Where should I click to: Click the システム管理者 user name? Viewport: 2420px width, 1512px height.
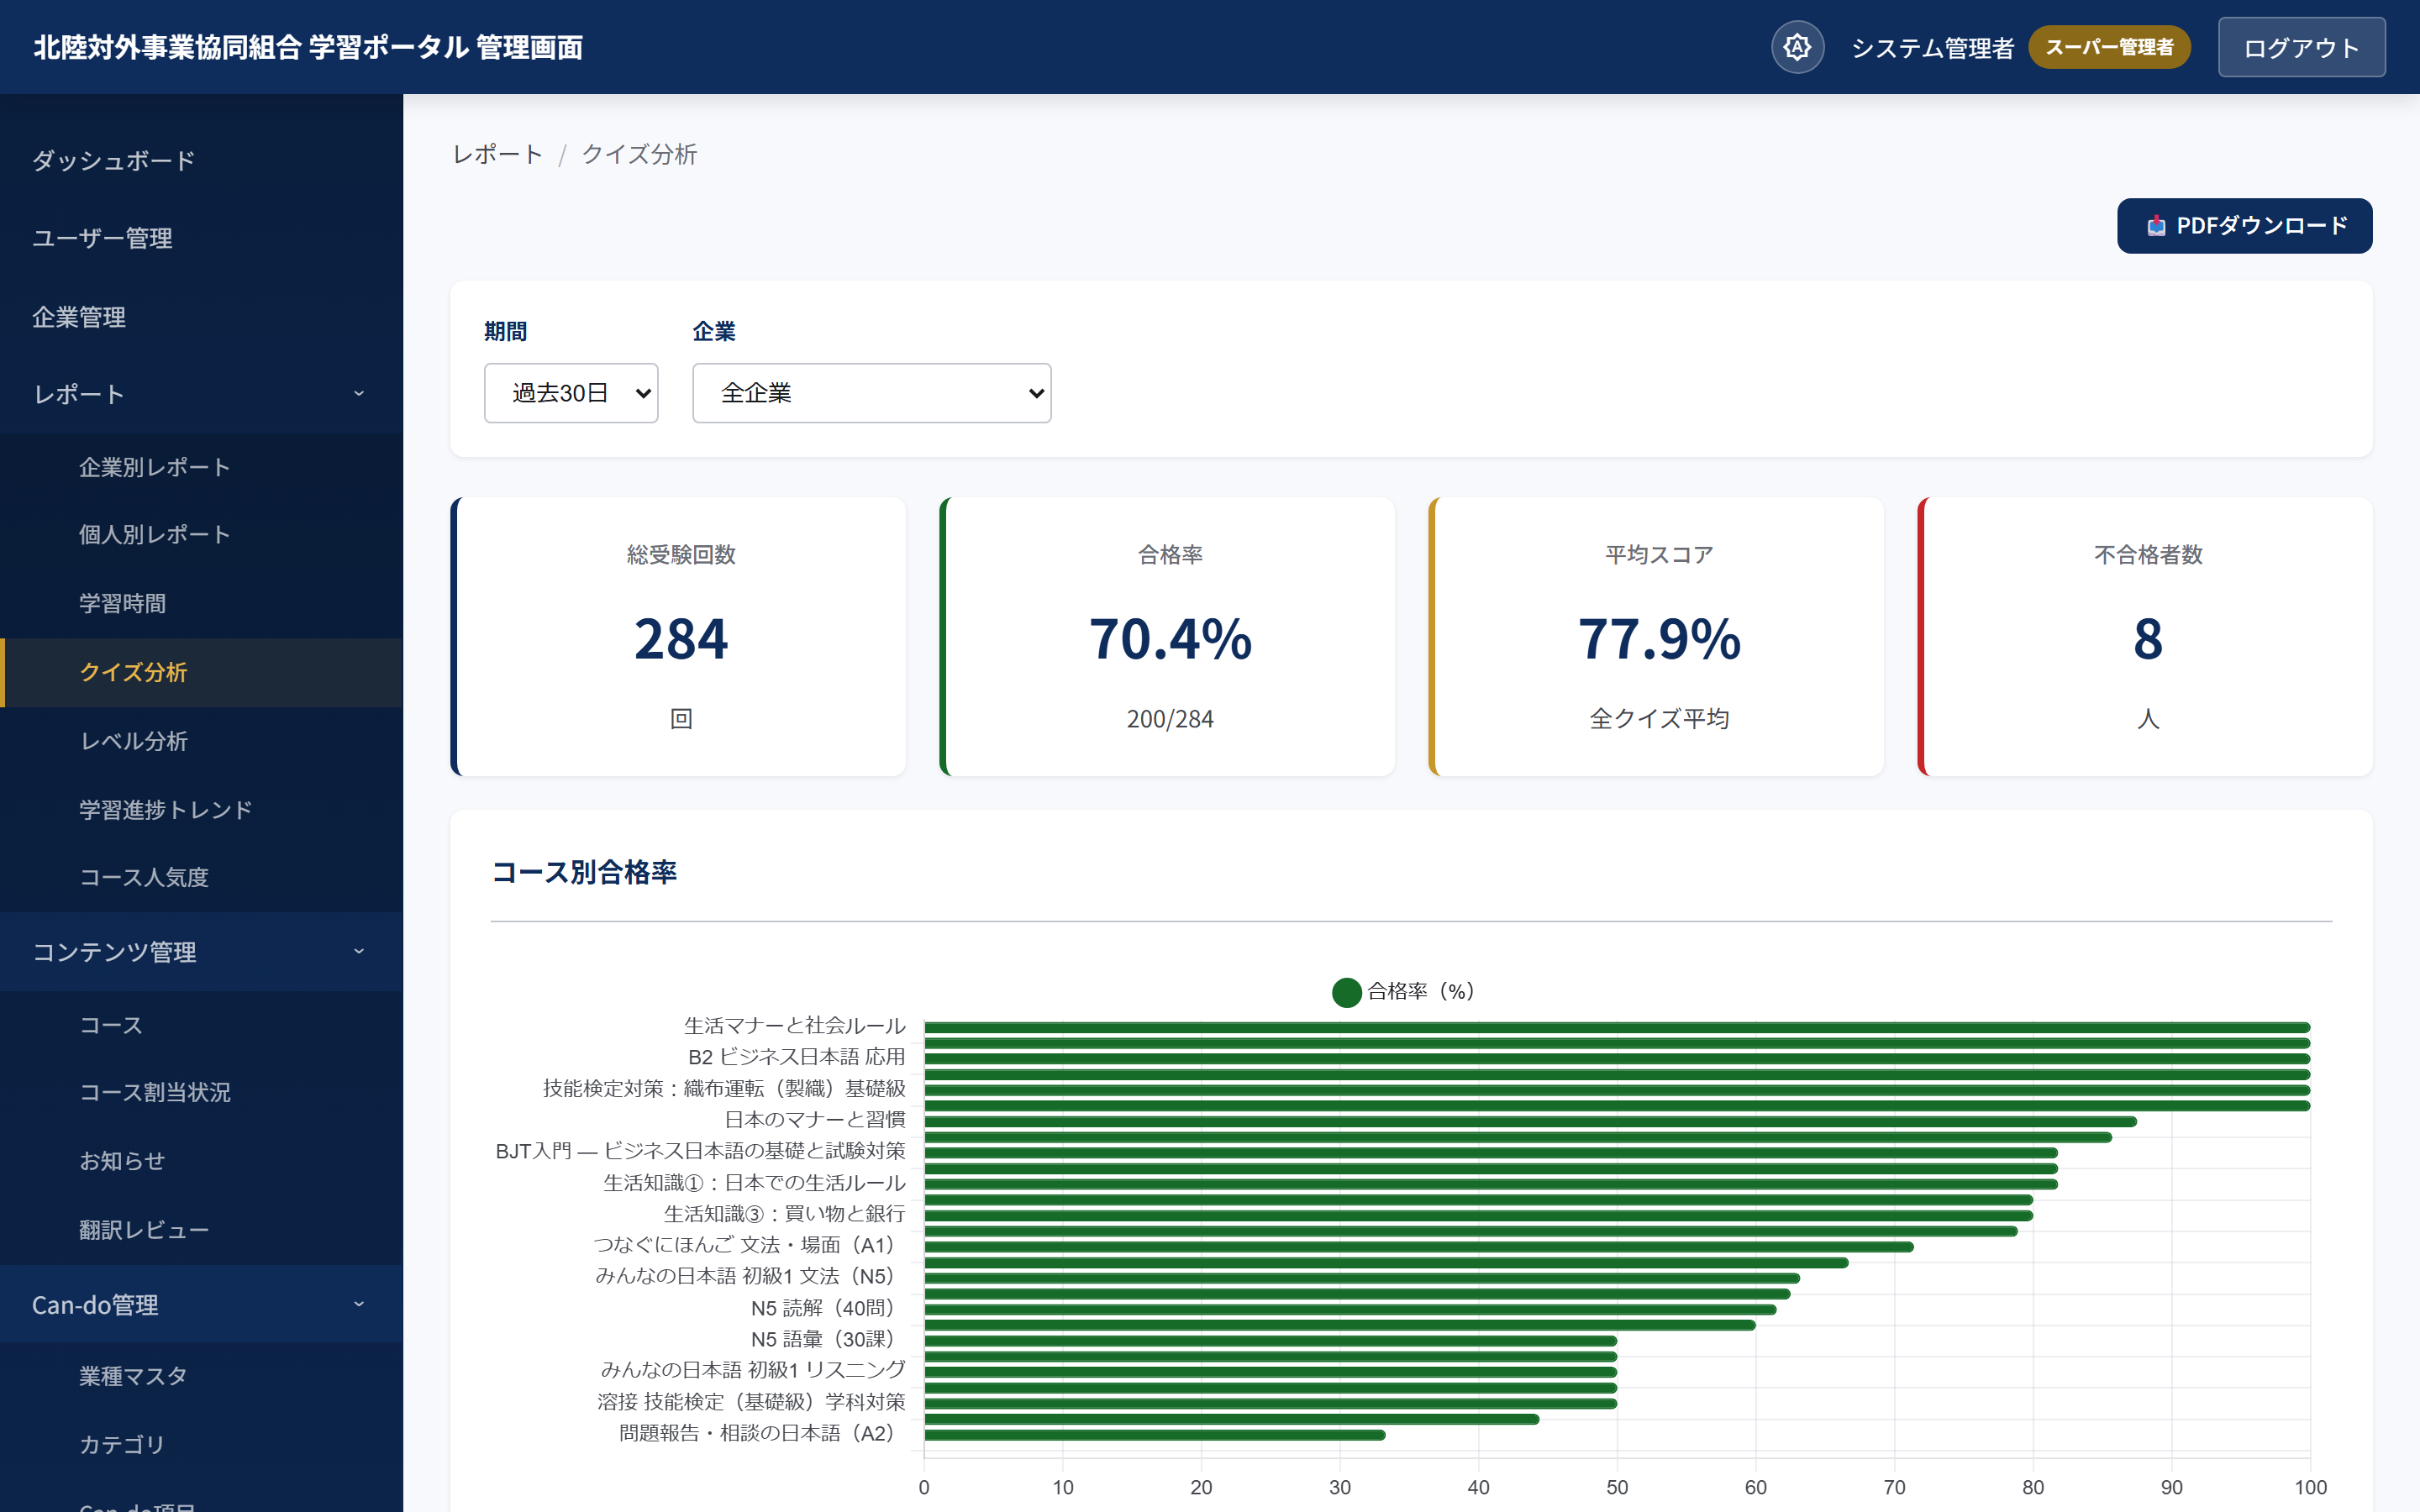1932,48
